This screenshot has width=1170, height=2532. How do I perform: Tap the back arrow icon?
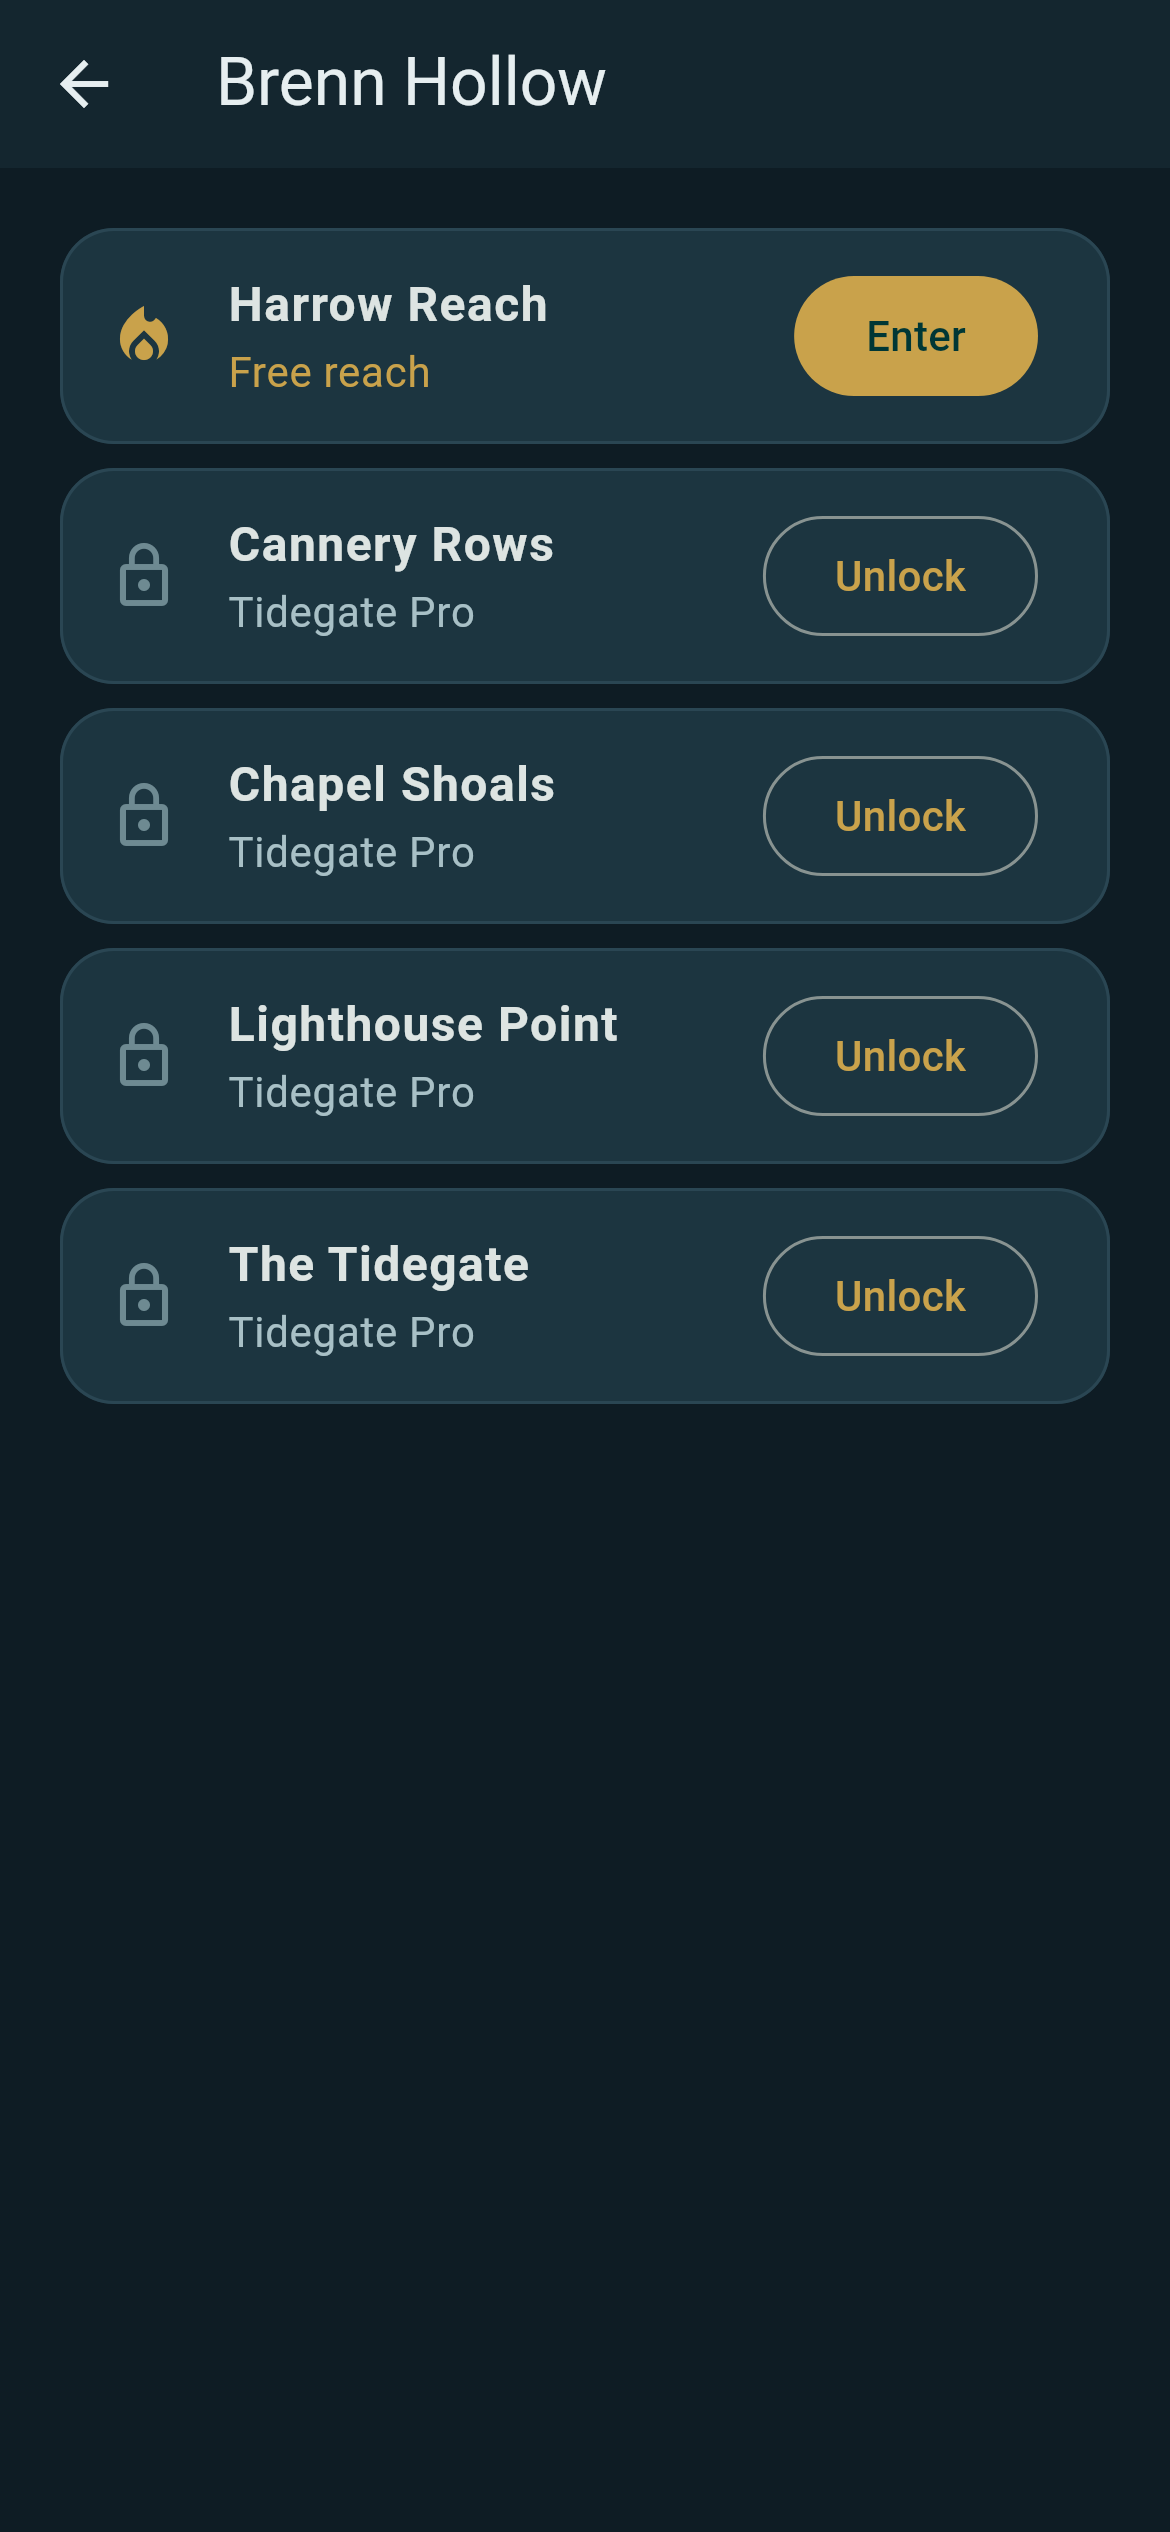click(x=84, y=83)
